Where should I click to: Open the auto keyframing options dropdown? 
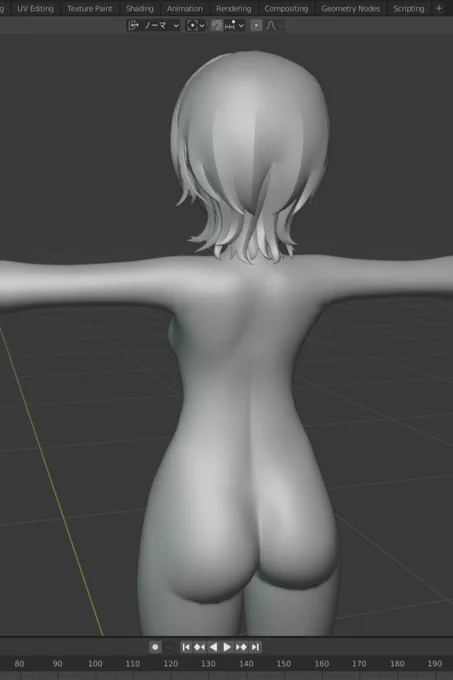coord(169,647)
